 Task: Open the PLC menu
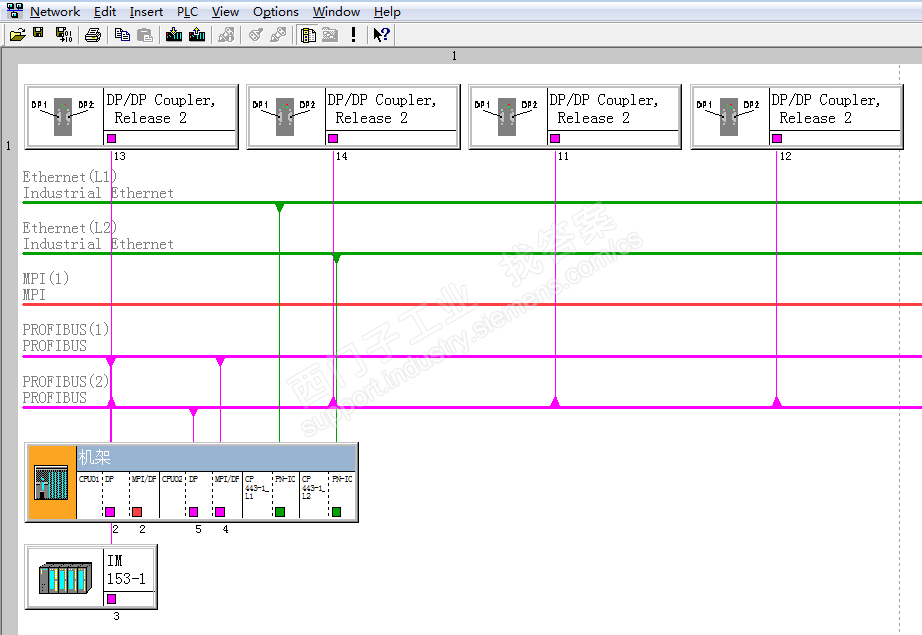pyautogui.click(x=188, y=12)
